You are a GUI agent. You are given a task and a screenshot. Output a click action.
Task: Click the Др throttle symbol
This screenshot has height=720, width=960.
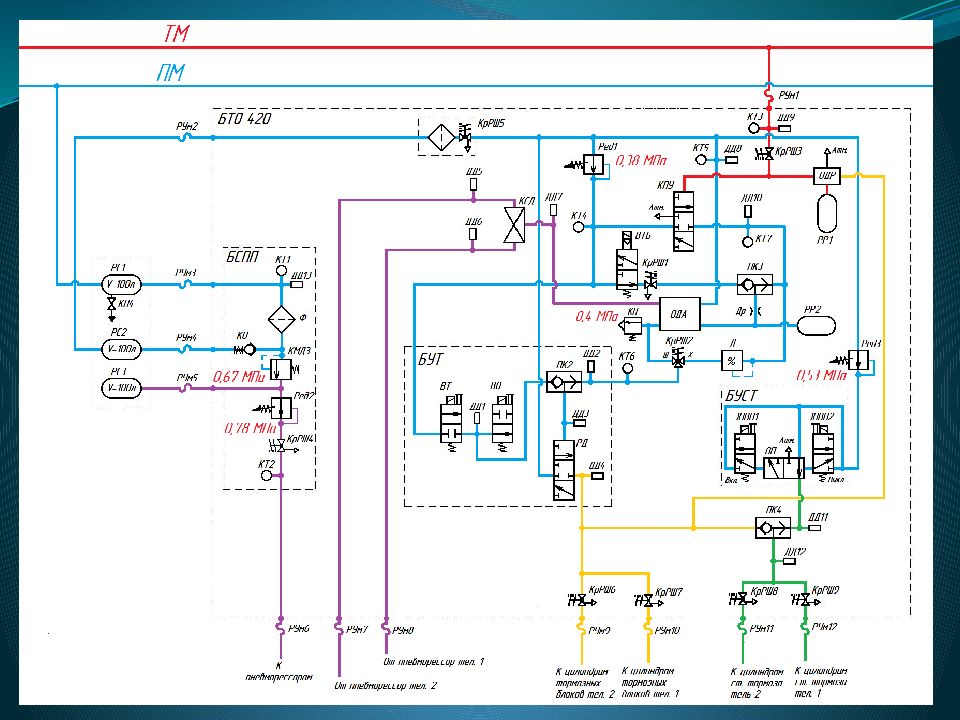756,311
